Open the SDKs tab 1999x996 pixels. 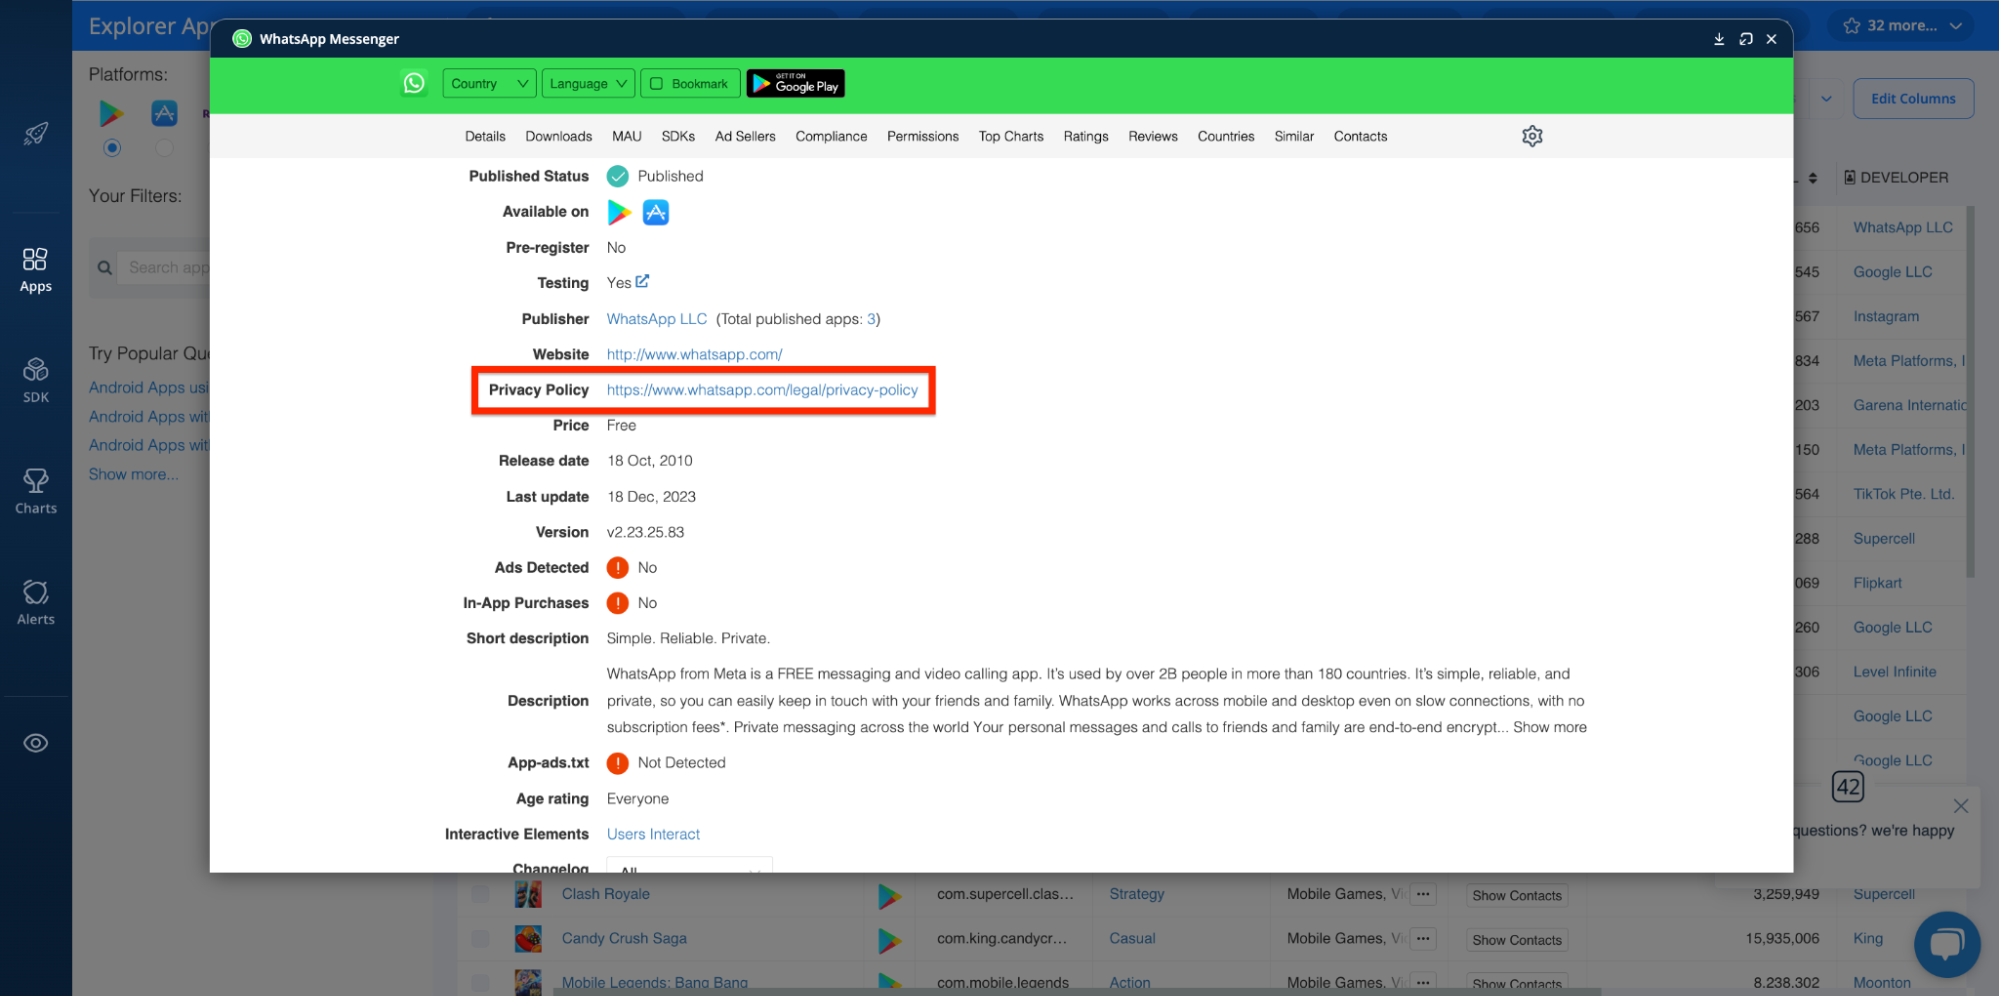(x=678, y=136)
